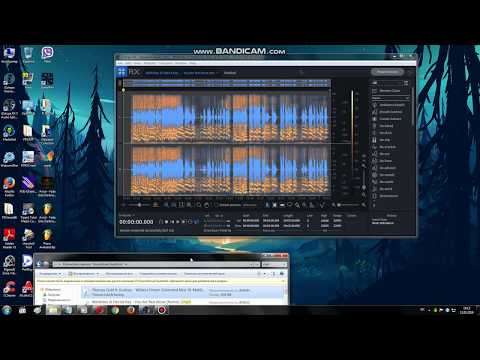
Task: Switch to the Untitled file tab
Action: pos(230,73)
